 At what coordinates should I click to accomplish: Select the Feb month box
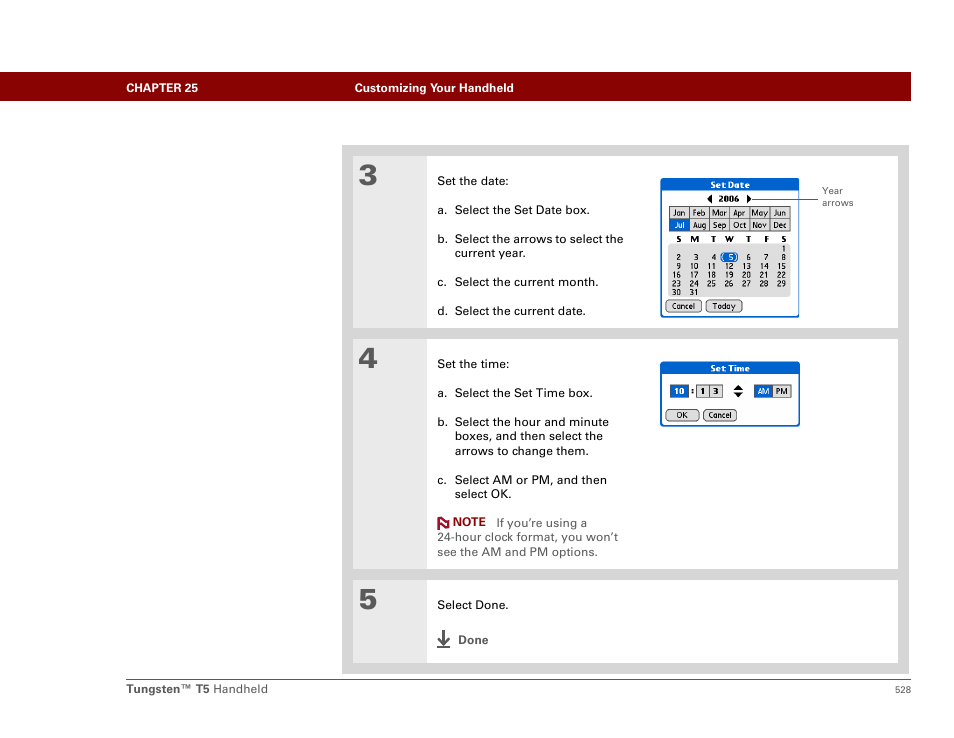point(699,213)
